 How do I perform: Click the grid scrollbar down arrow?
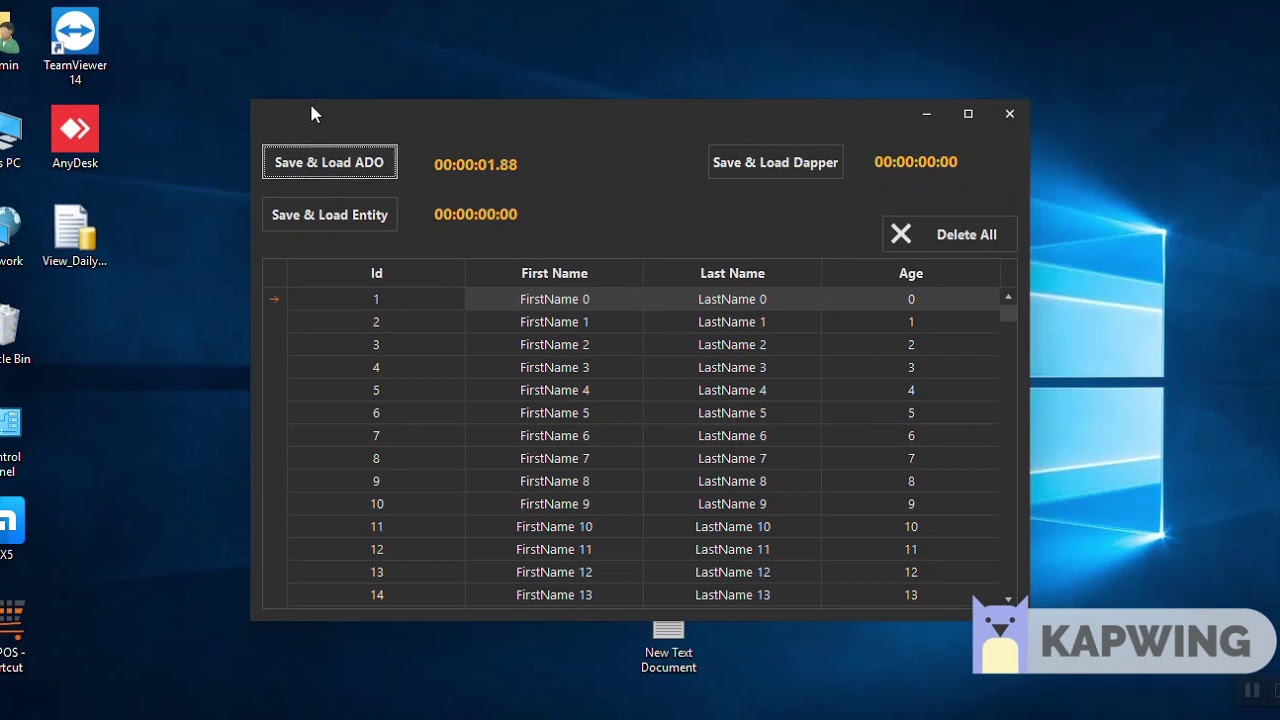click(1008, 600)
